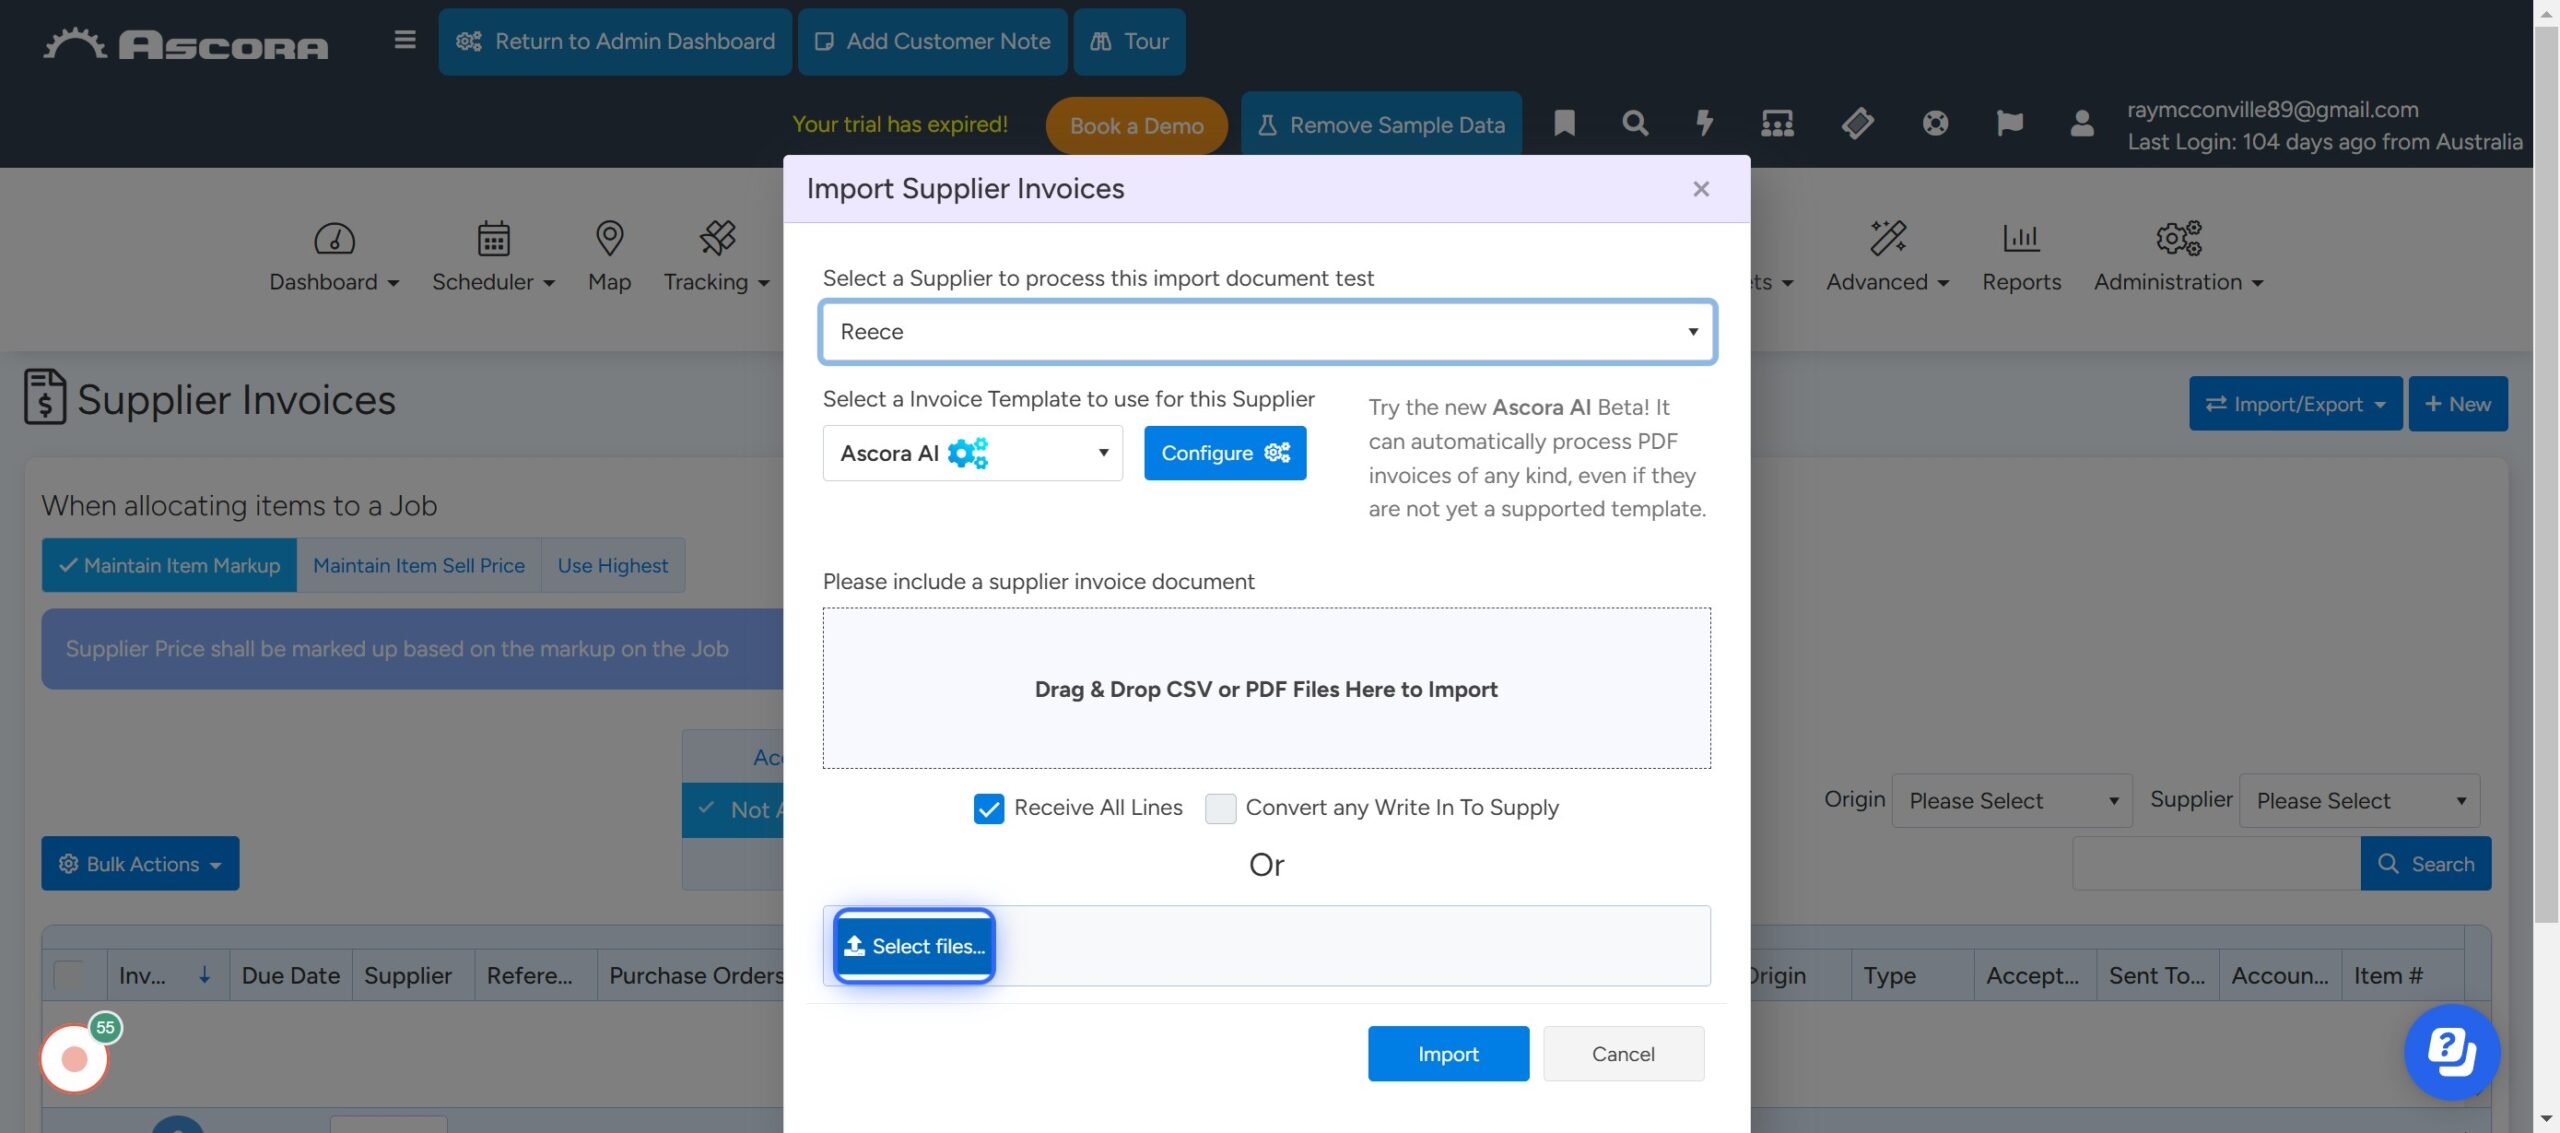
Task: Expand the Dashboard menu
Action: [334, 282]
